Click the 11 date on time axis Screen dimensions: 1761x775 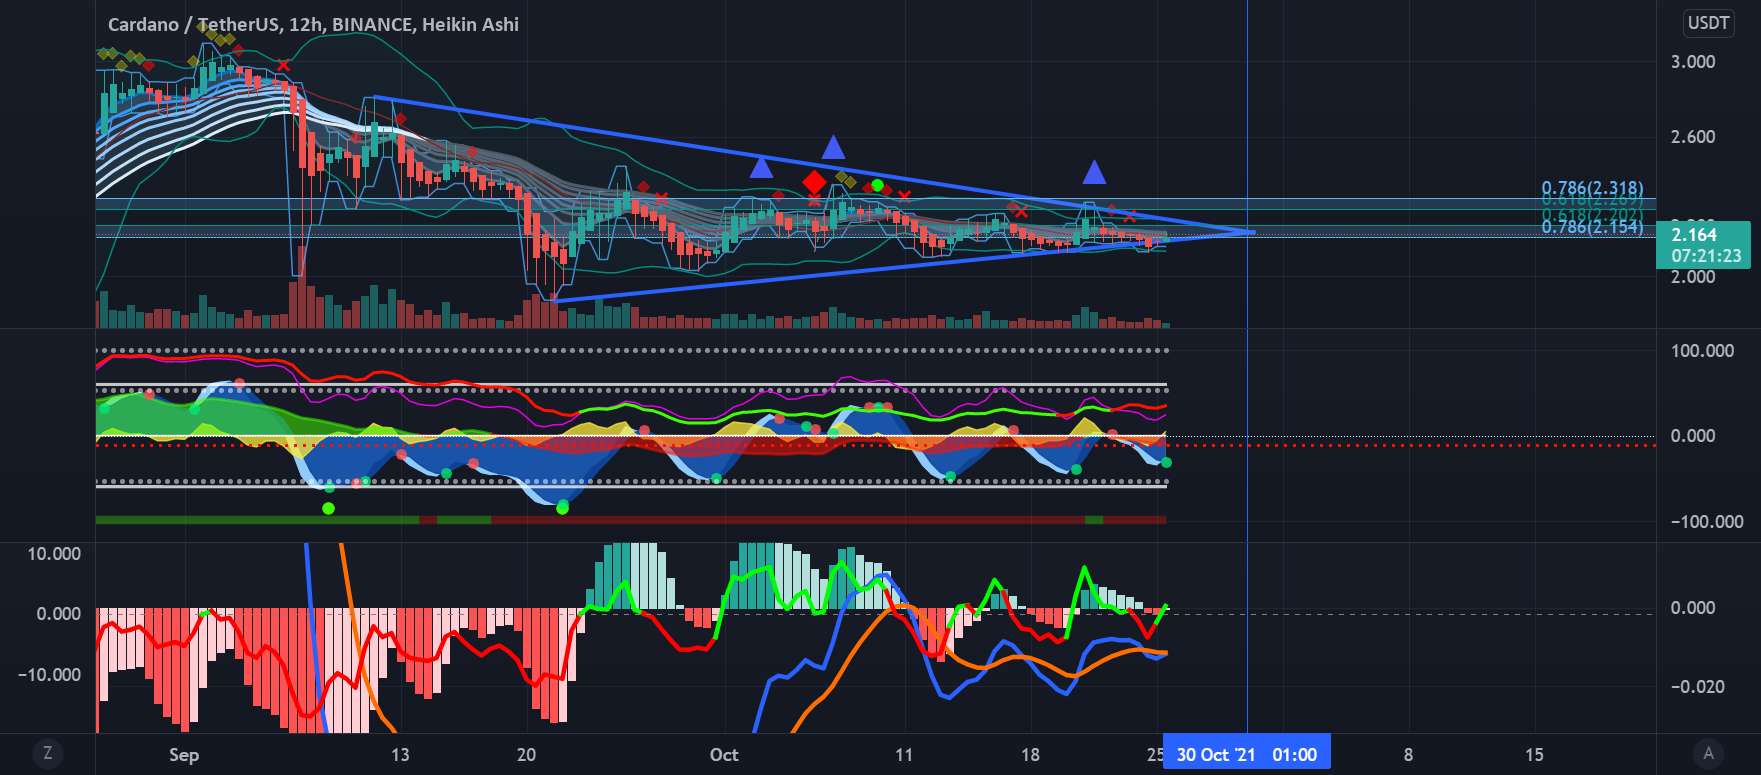point(904,754)
